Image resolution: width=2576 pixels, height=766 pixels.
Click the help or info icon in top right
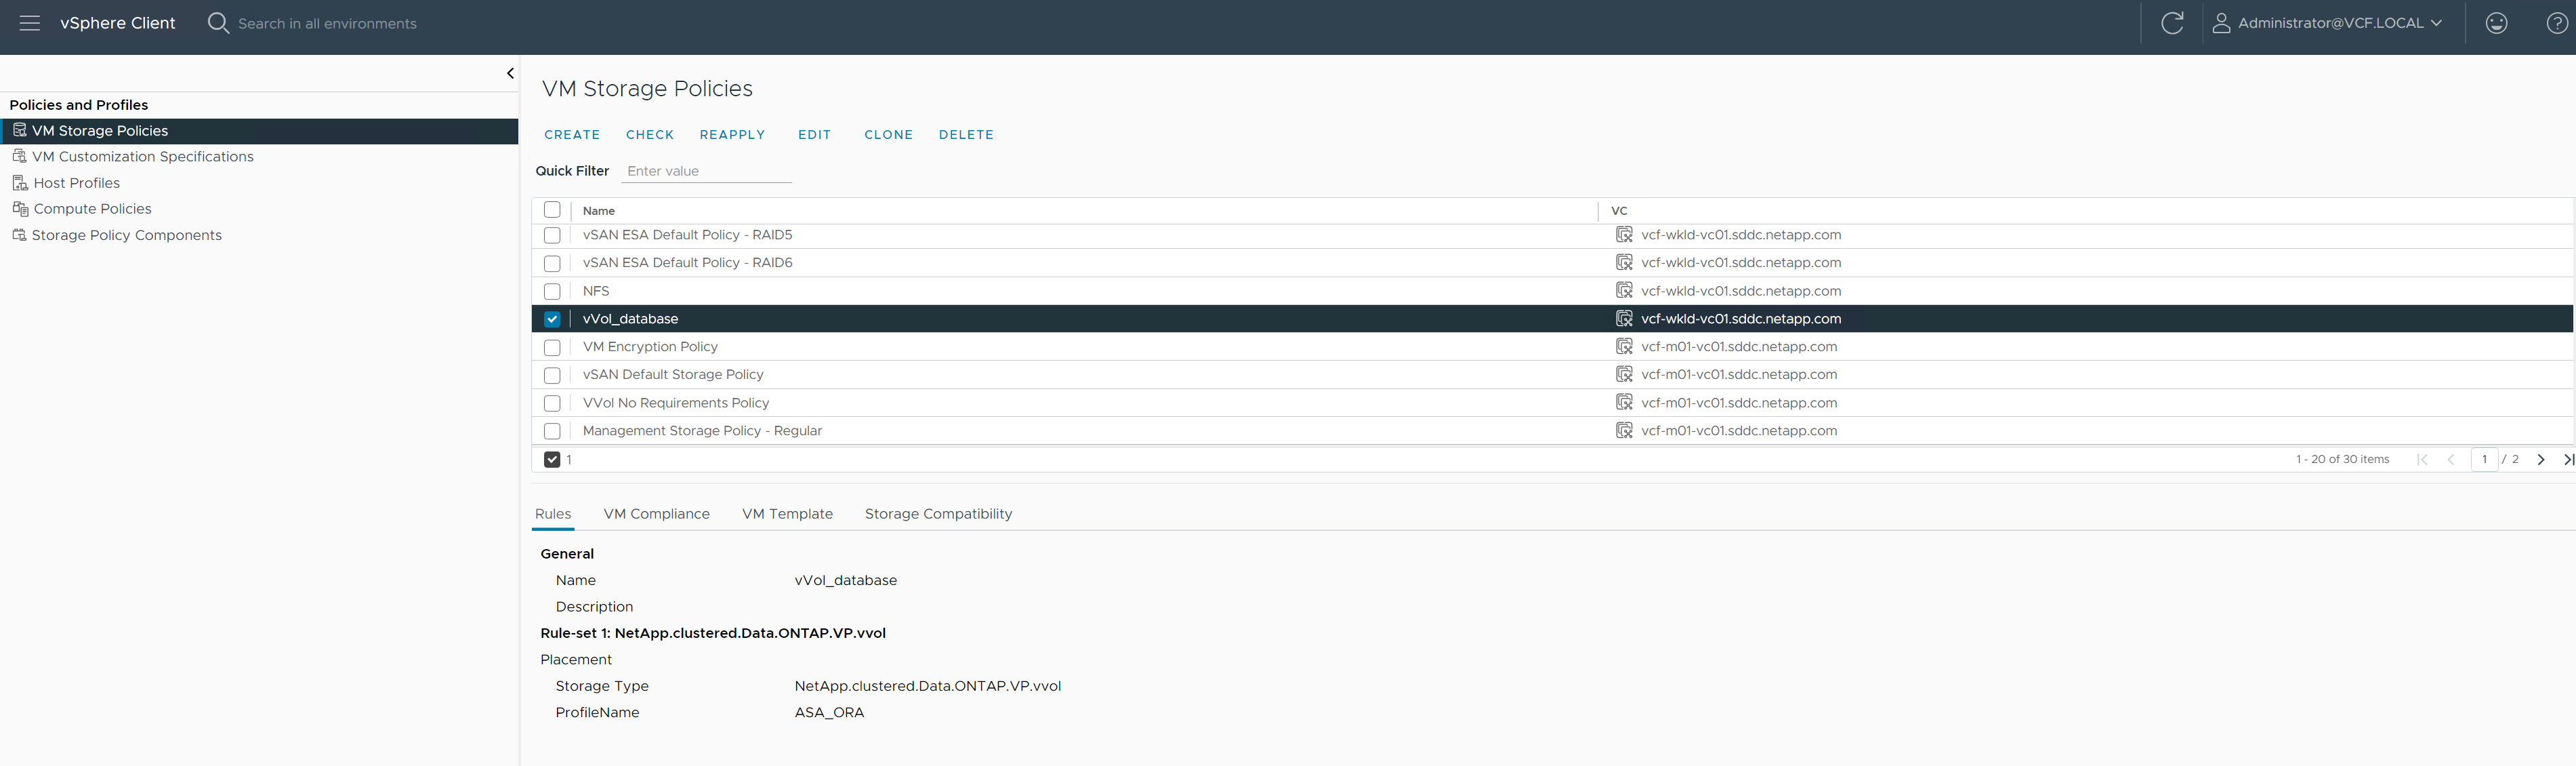(x=2556, y=23)
